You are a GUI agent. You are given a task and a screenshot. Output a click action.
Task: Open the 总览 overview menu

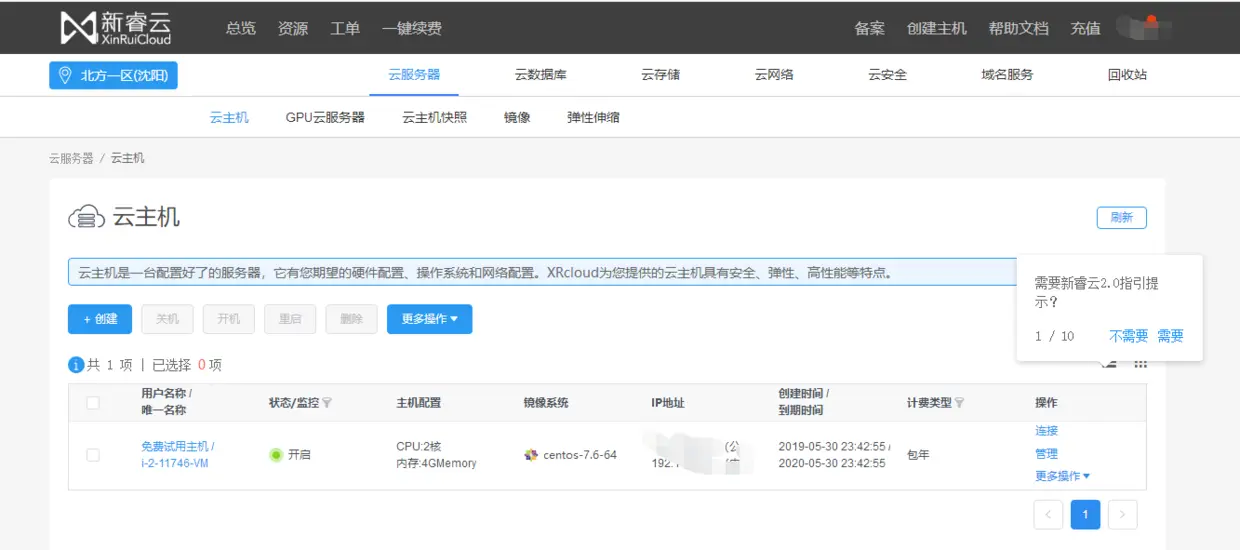[x=241, y=28]
